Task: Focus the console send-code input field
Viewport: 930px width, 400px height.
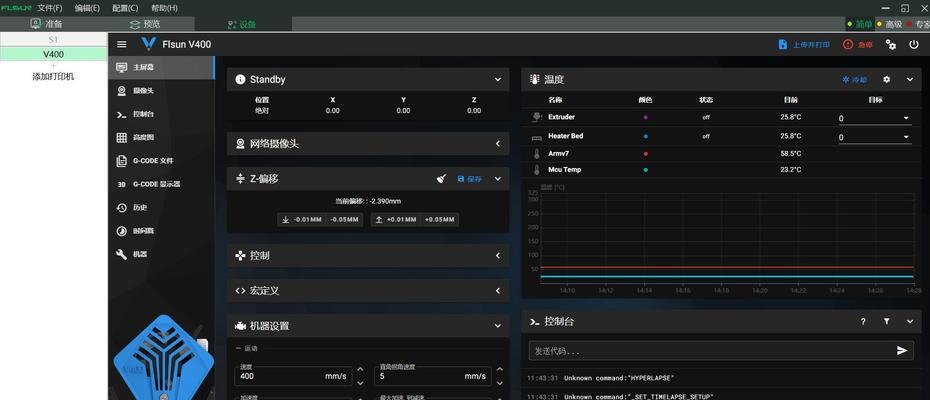Action: pos(712,351)
